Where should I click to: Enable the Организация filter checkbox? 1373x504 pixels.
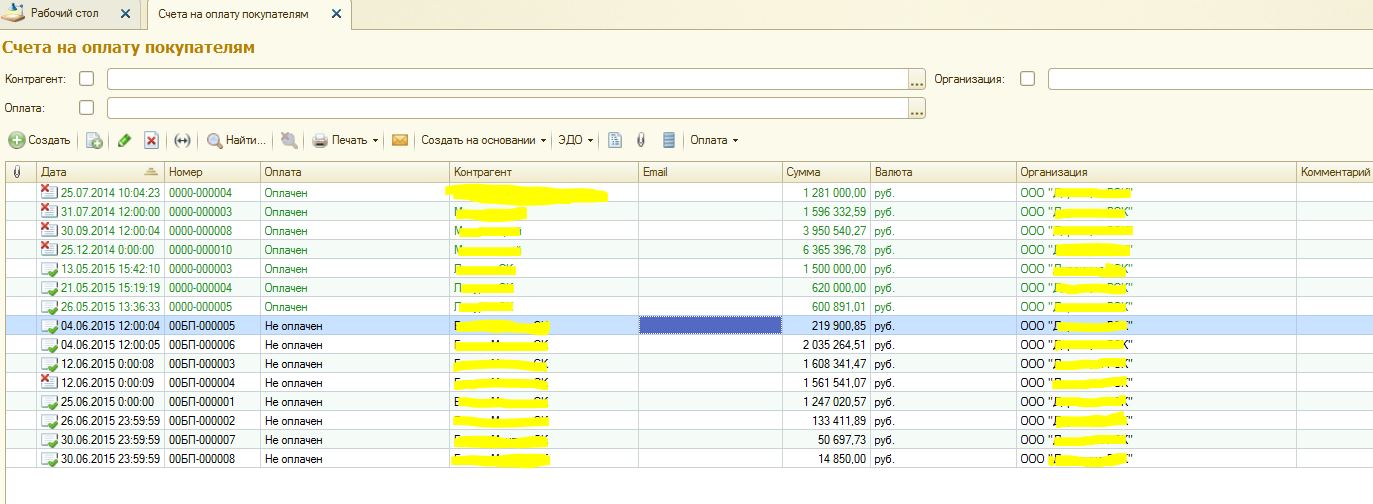click(1027, 78)
